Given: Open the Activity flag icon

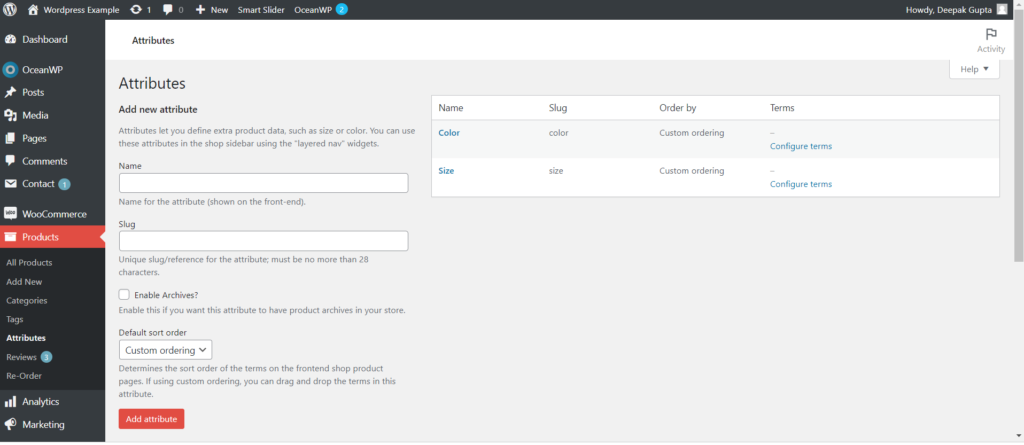Looking at the screenshot, I should coord(990,35).
